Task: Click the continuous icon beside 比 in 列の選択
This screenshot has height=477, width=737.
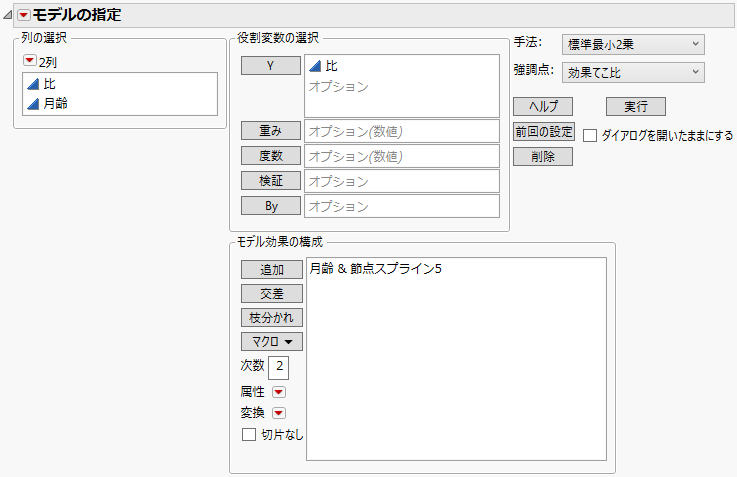Action: point(33,85)
